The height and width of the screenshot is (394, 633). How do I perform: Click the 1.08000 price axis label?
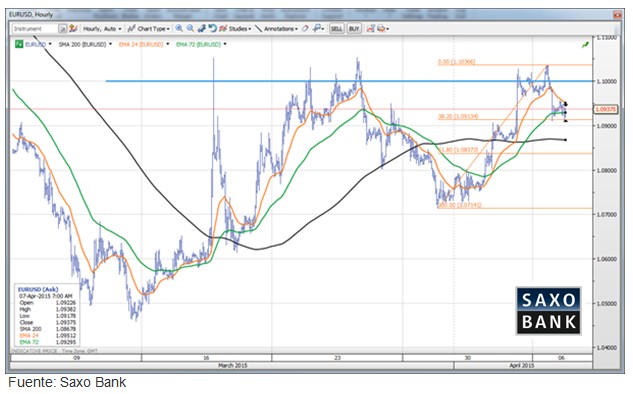(x=607, y=170)
